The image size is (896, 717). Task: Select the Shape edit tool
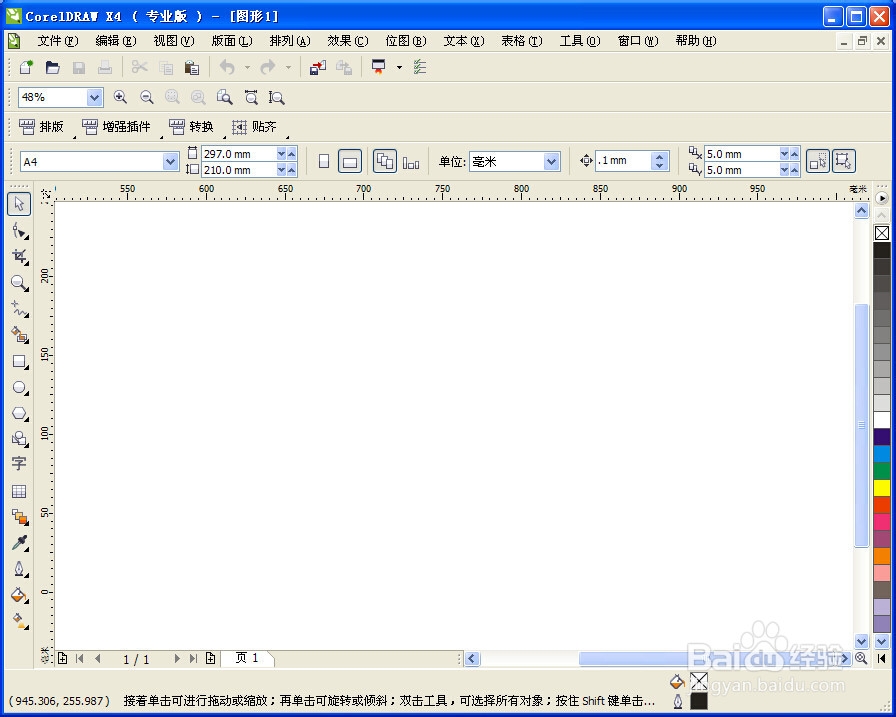[19, 230]
